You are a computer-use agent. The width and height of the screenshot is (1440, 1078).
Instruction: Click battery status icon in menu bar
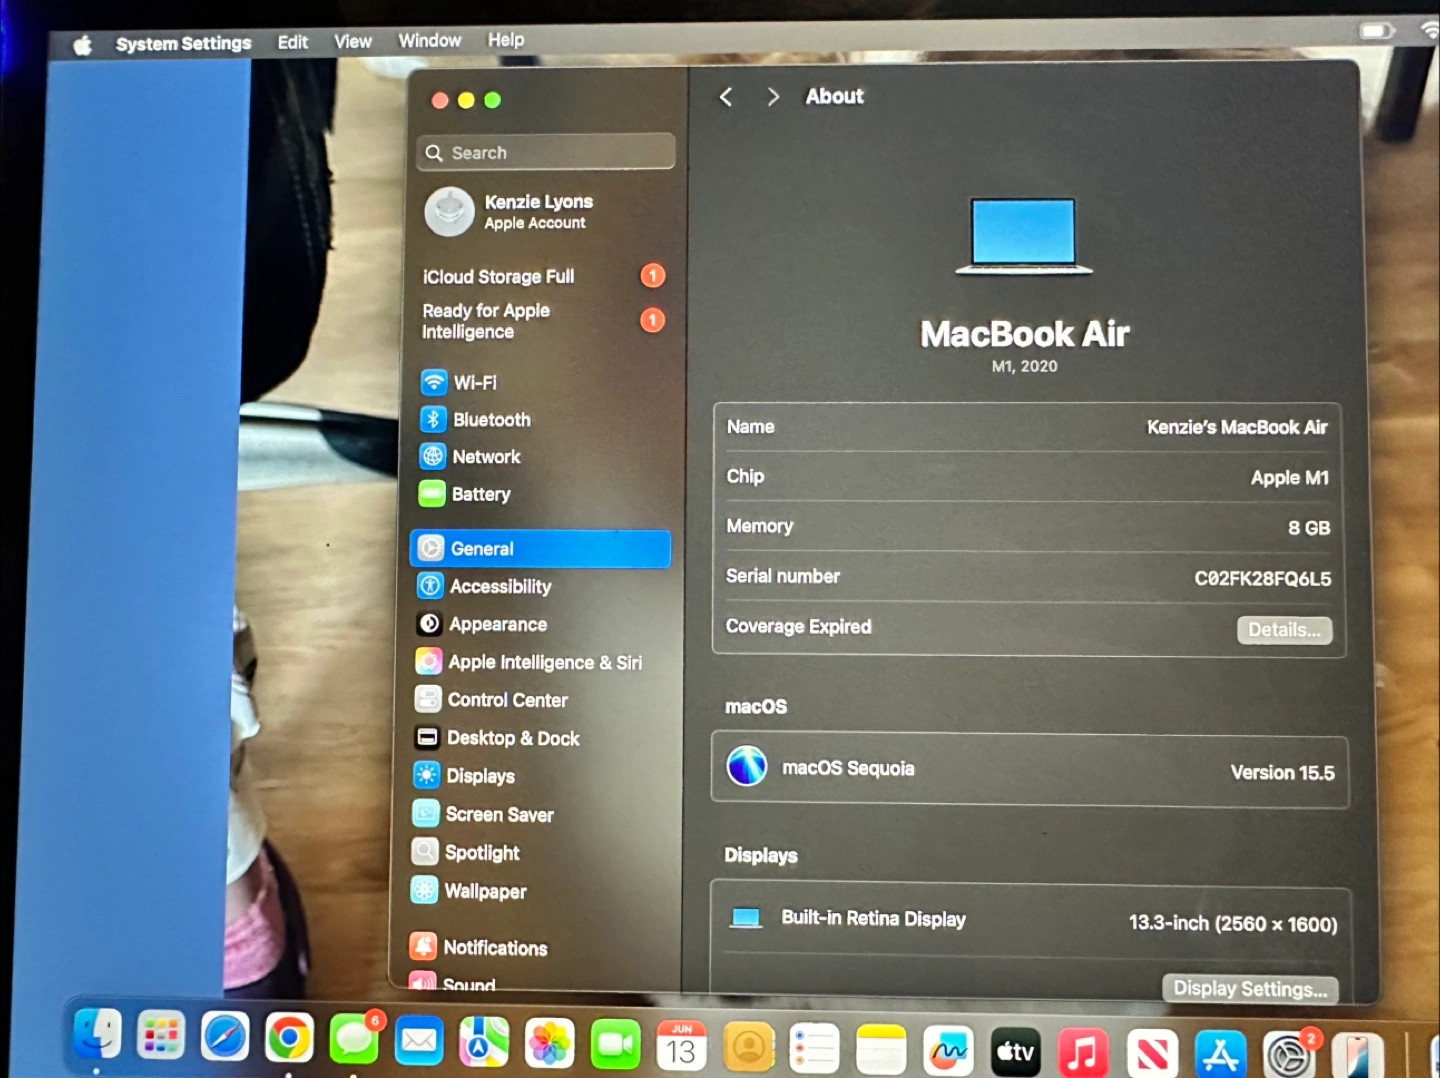(x=1377, y=31)
